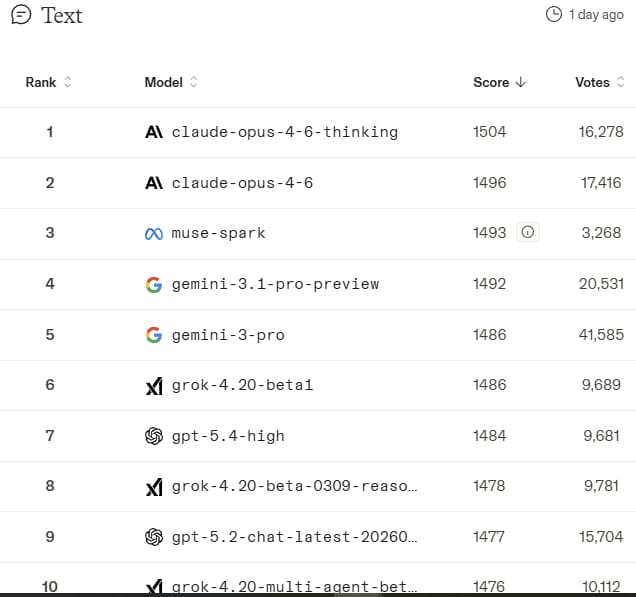
Task: Click the Text chat bubble icon
Action: point(21,16)
